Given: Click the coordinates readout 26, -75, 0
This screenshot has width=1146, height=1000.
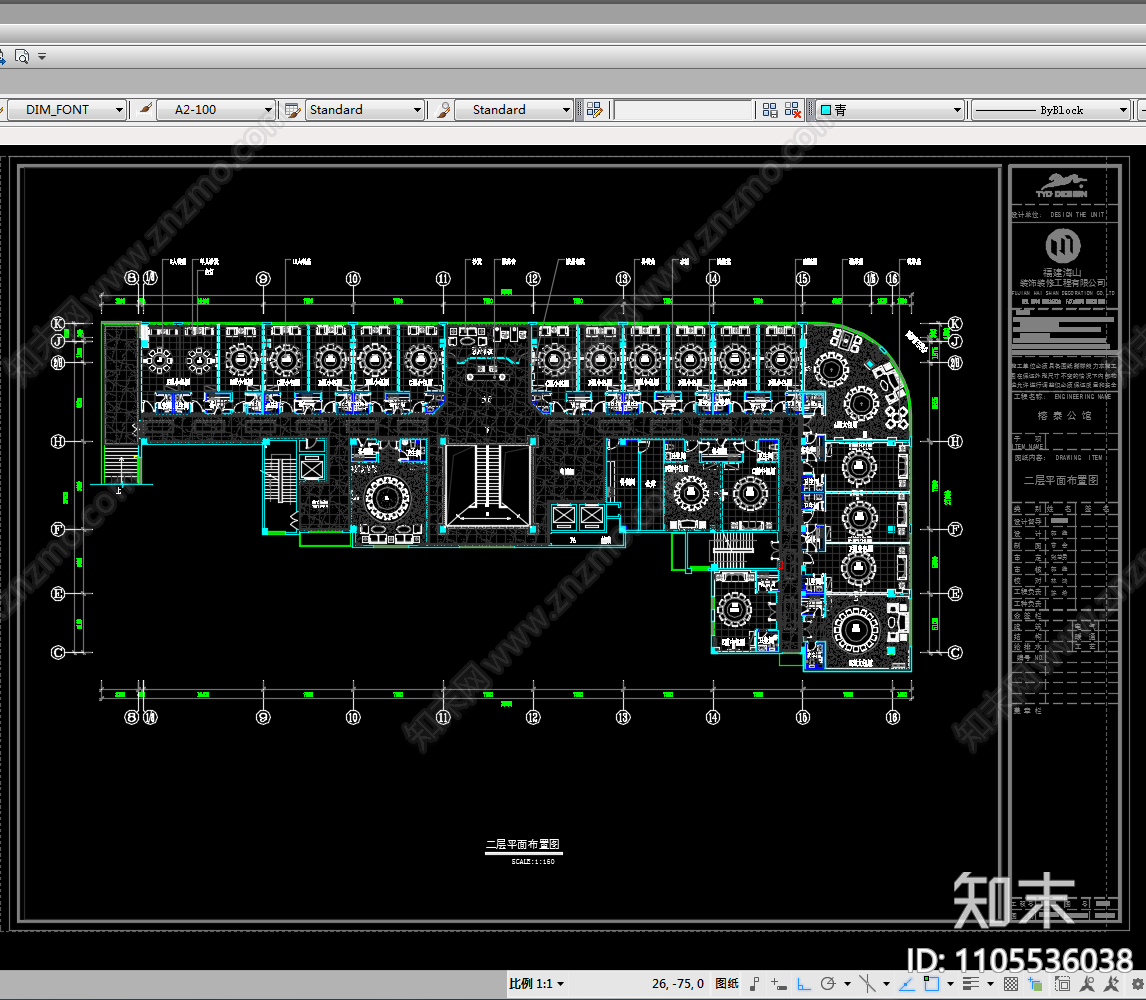Looking at the screenshot, I should tap(678, 983).
